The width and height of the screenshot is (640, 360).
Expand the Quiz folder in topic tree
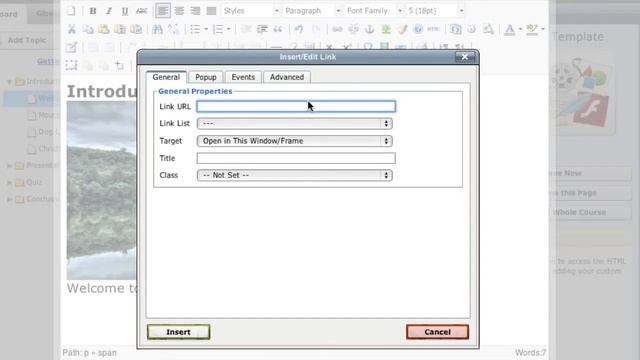tap(9, 182)
